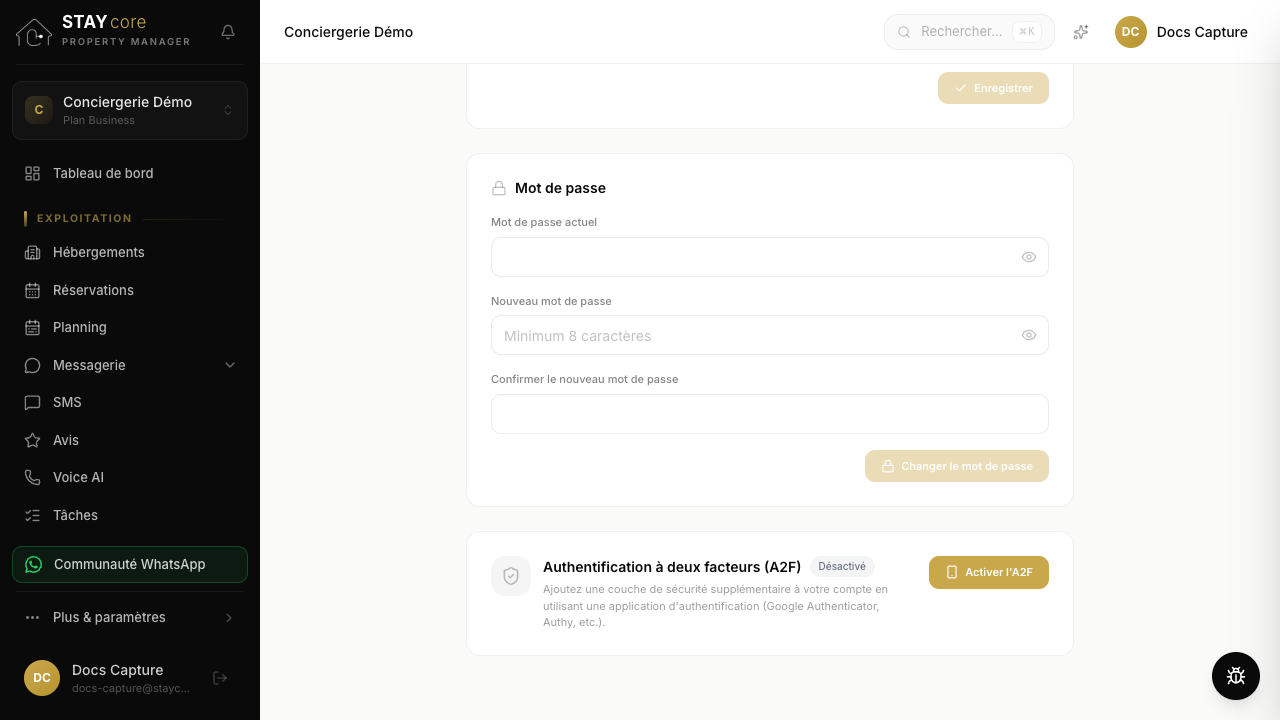1280x720 pixels.
Task: Open Communauté WhatsApp
Action: tap(130, 564)
